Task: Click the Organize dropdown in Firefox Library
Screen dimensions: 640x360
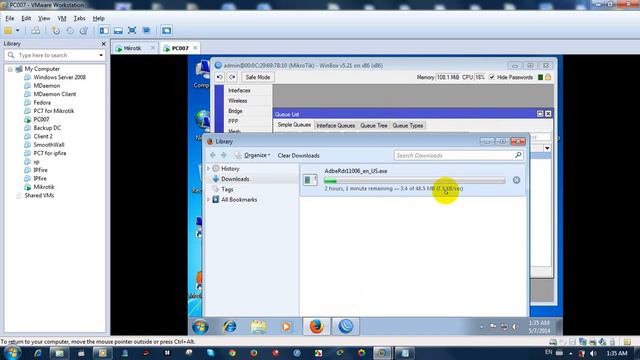Action: click(x=253, y=156)
